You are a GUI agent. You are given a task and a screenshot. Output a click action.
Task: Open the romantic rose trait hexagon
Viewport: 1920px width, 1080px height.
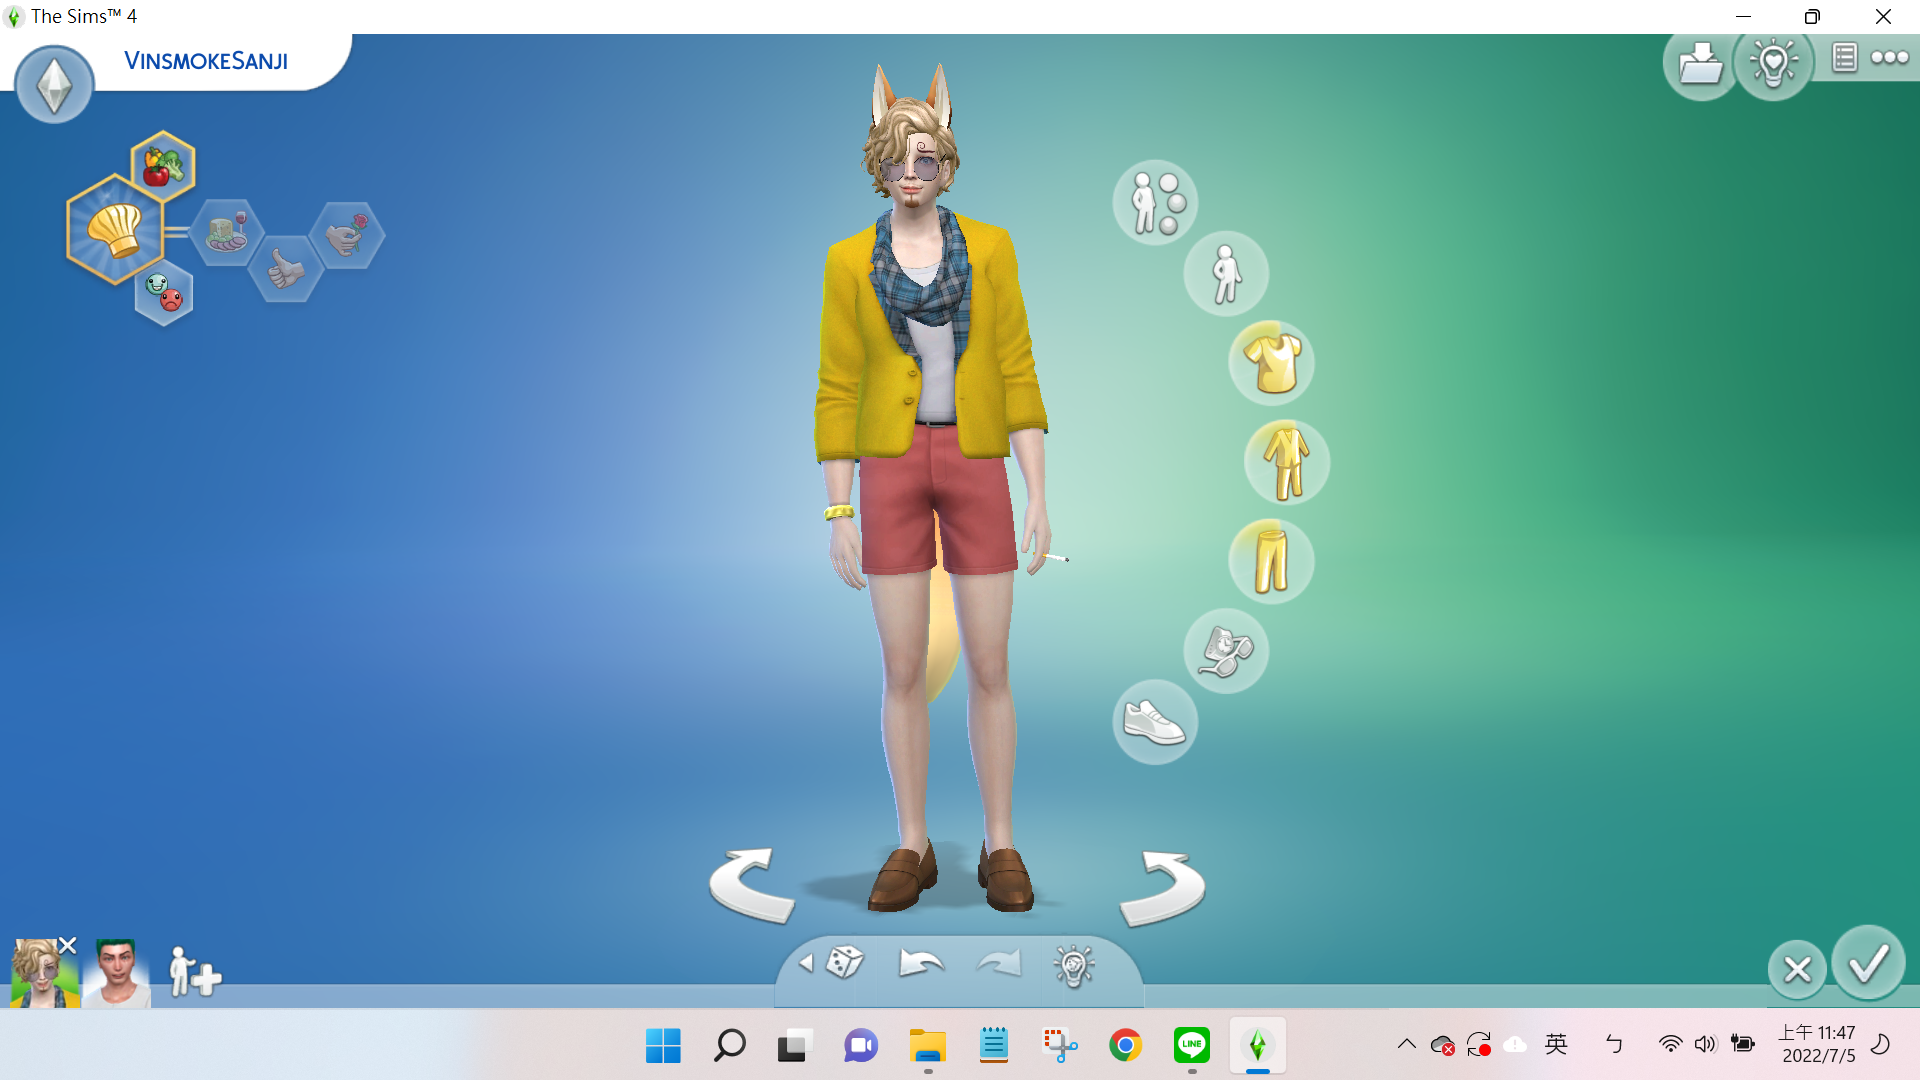pyautogui.click(x=347, y=235)
